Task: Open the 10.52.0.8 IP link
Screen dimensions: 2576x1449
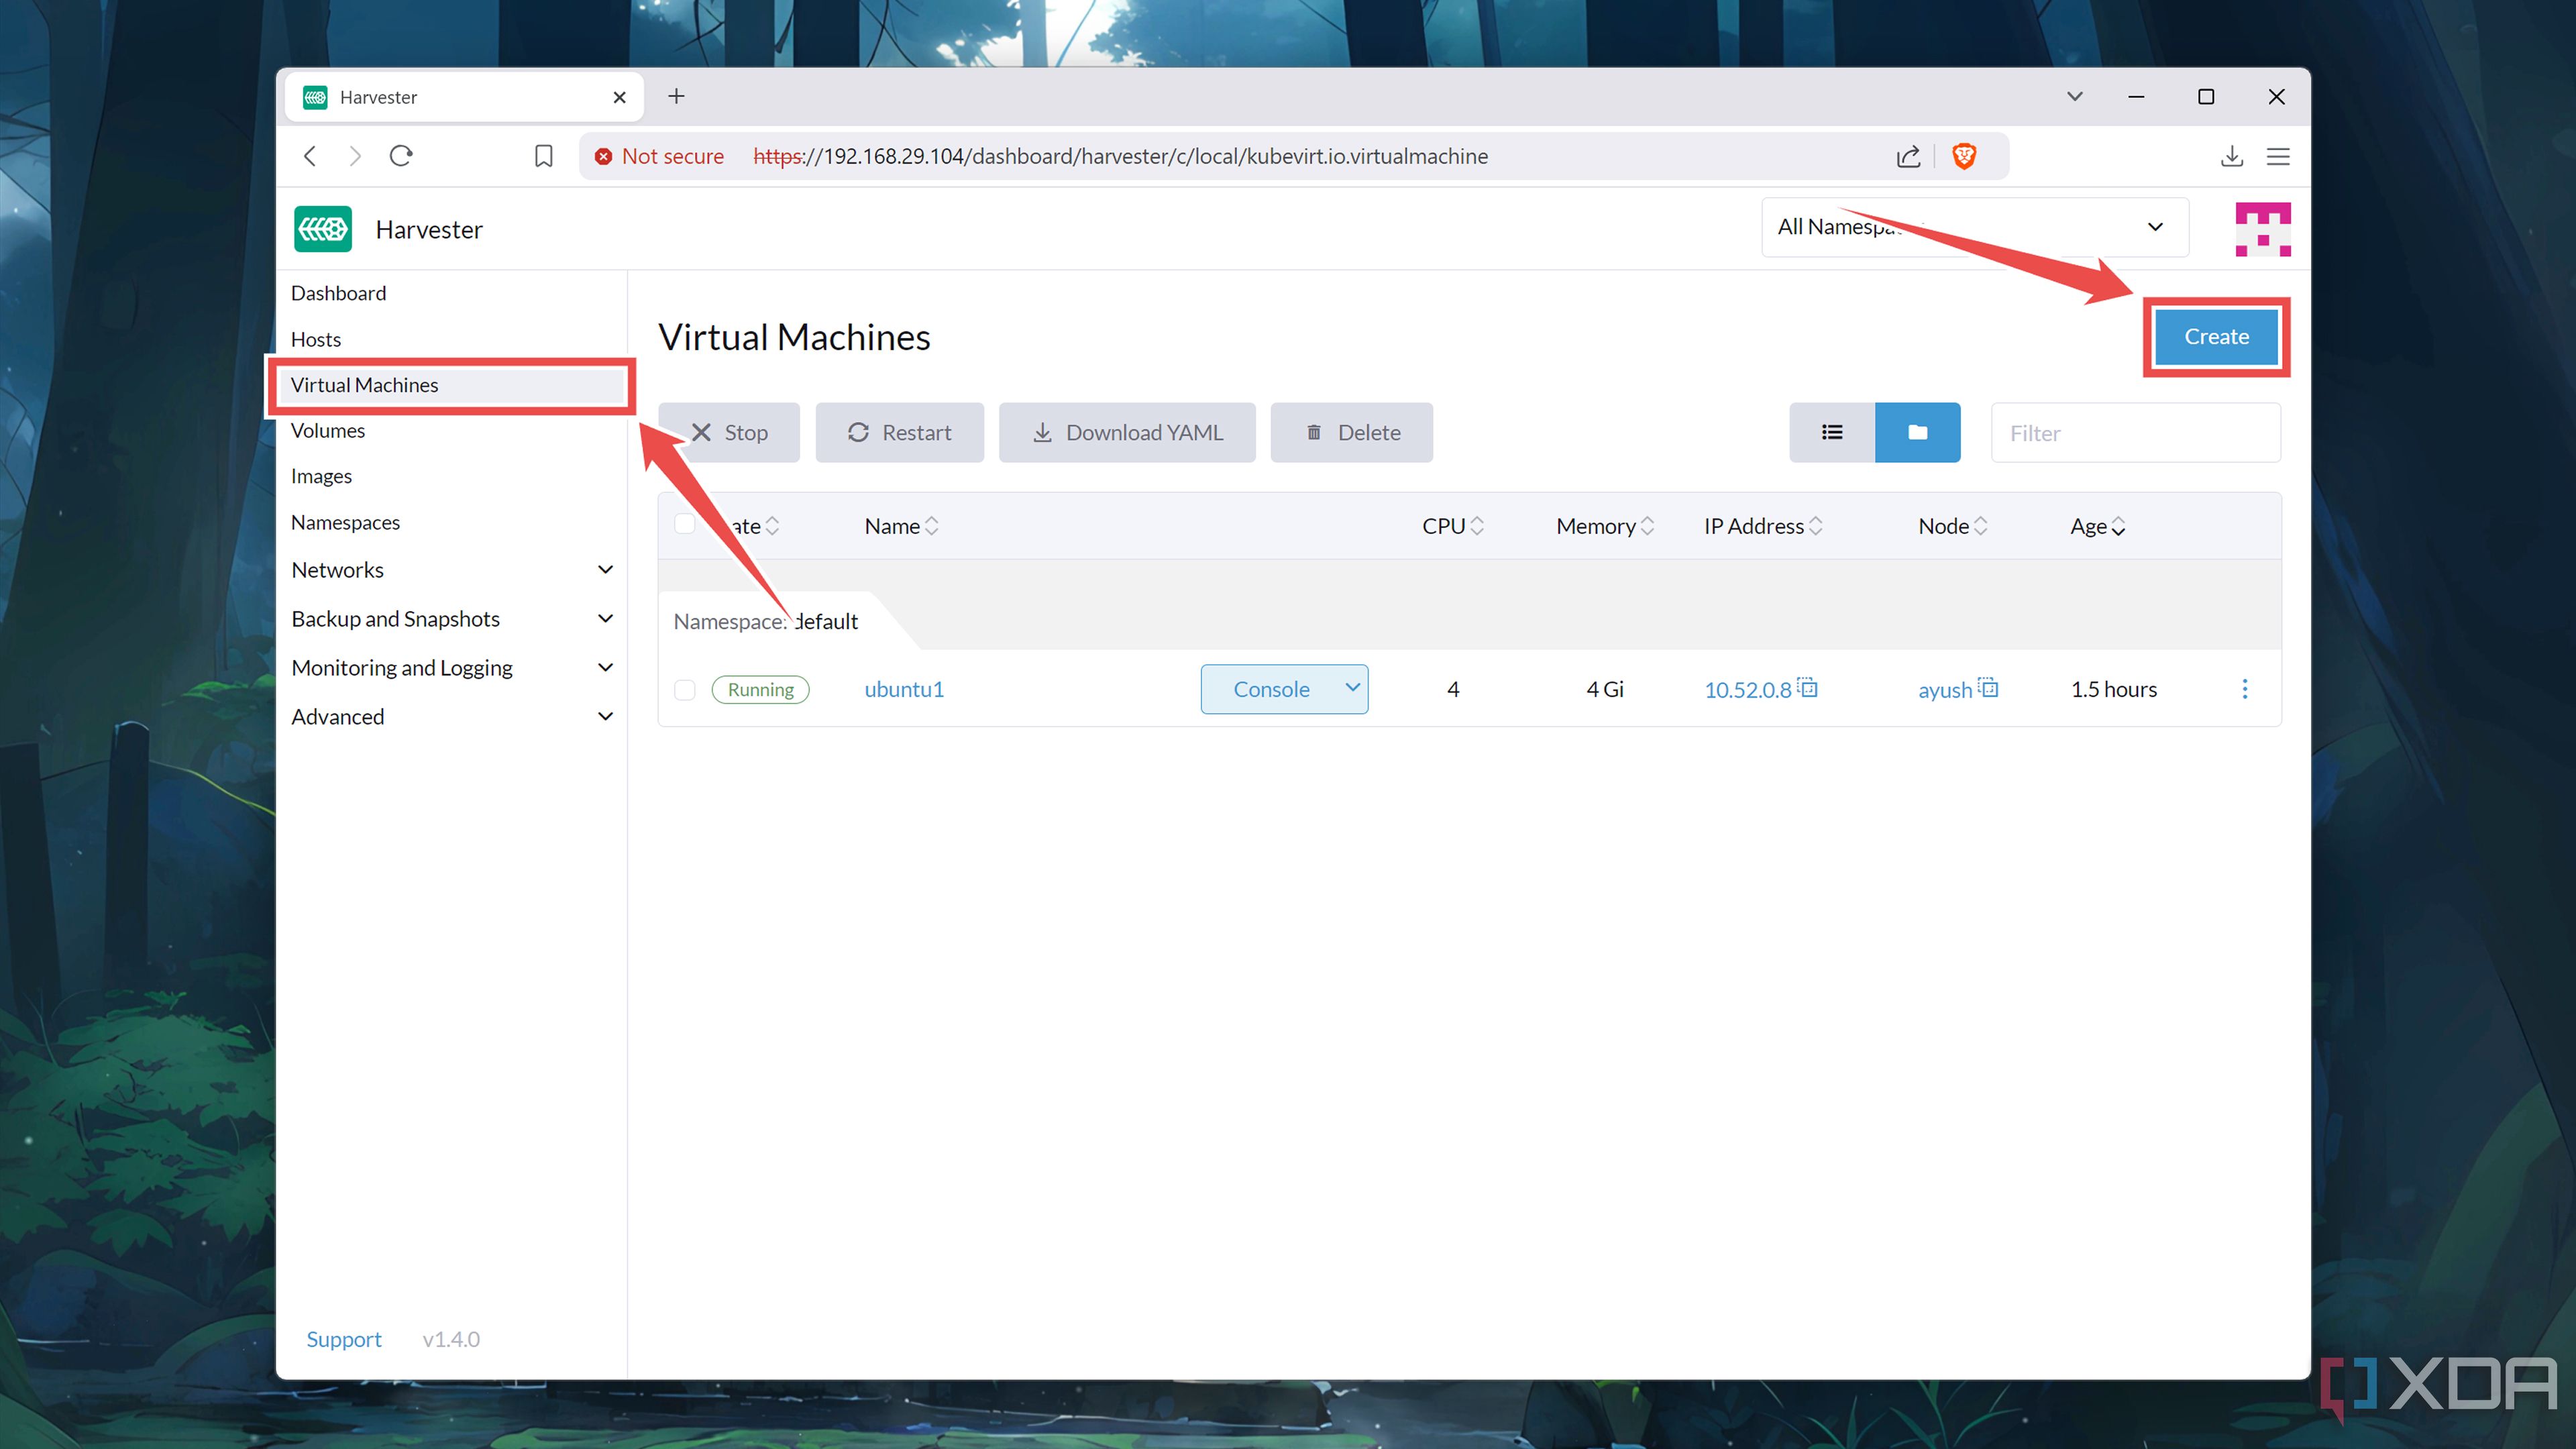Action: point(1747,689)
